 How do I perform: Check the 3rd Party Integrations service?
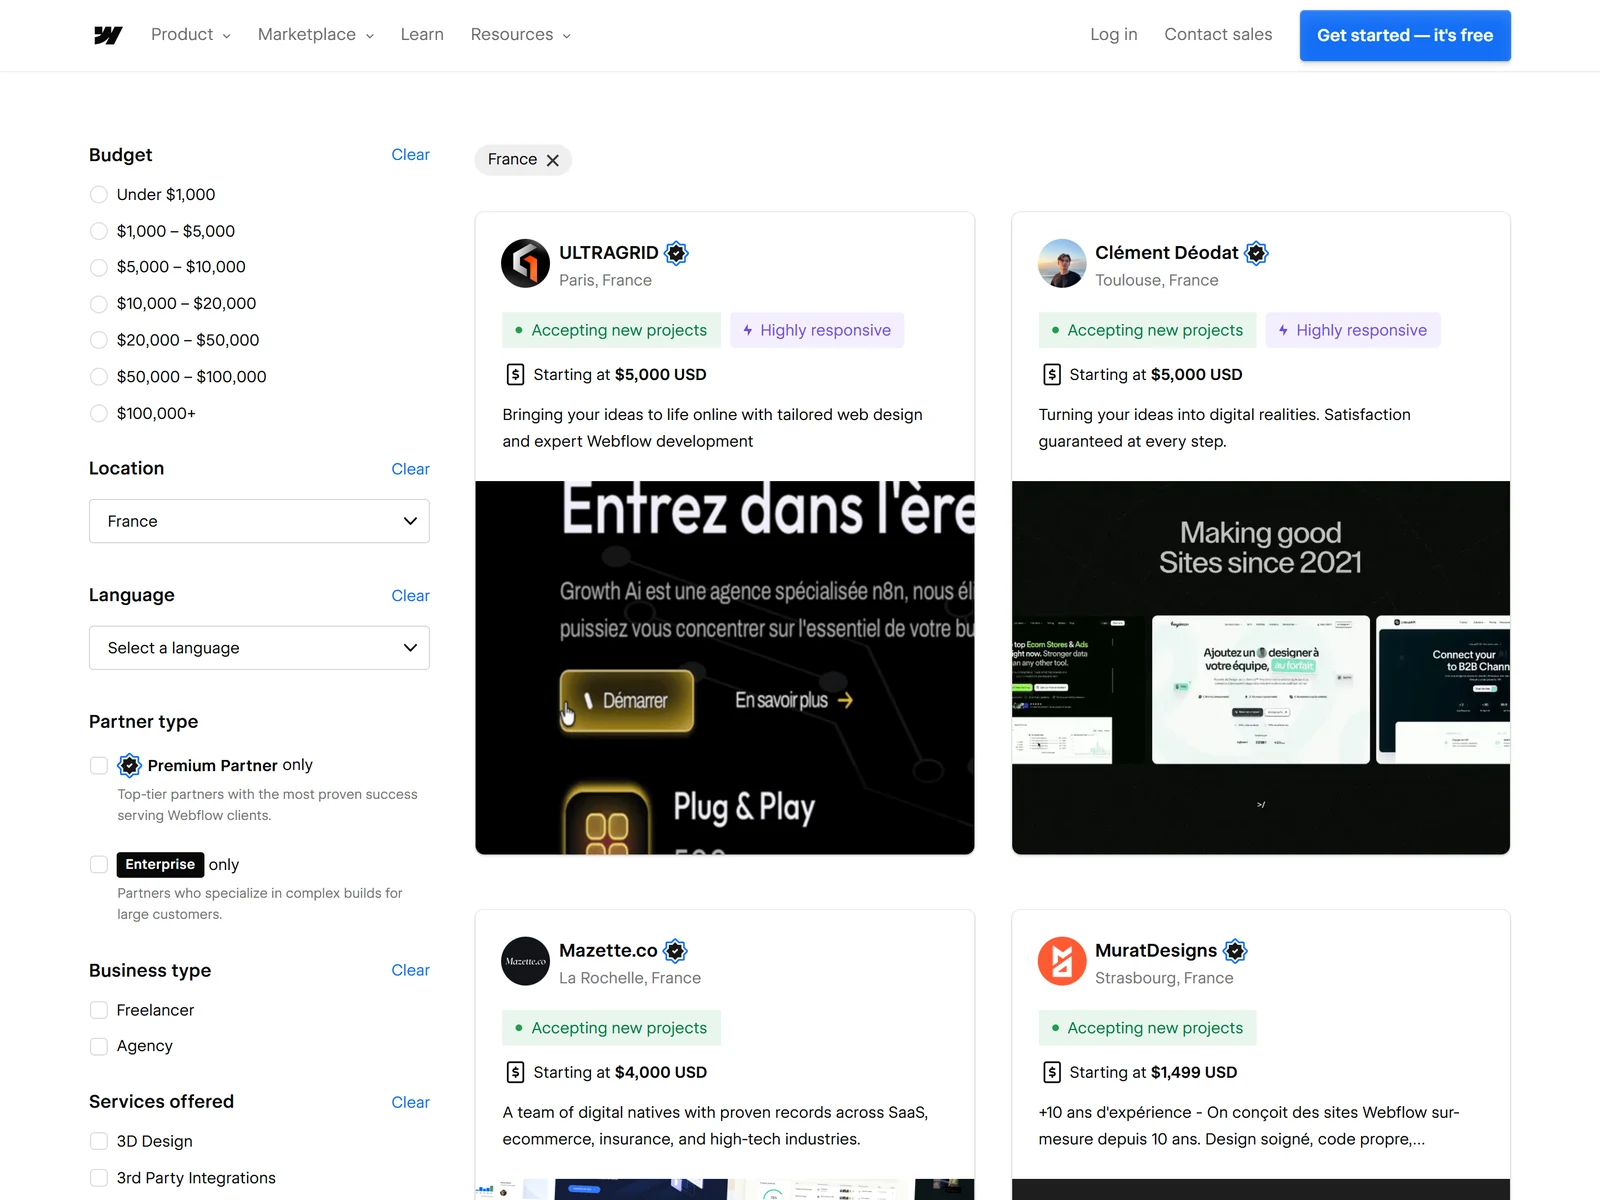pos(99,1178)
